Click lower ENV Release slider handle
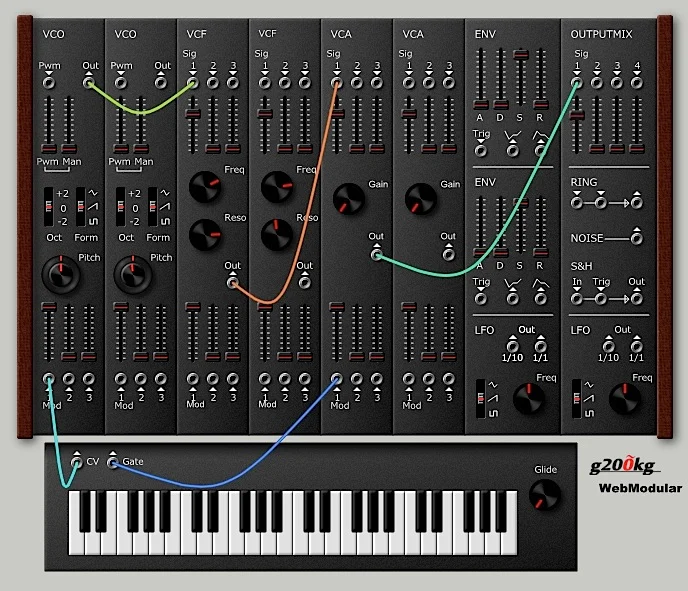Image resolution: width=688 pixels, height=591 pixels. click(x=541, y=252)
